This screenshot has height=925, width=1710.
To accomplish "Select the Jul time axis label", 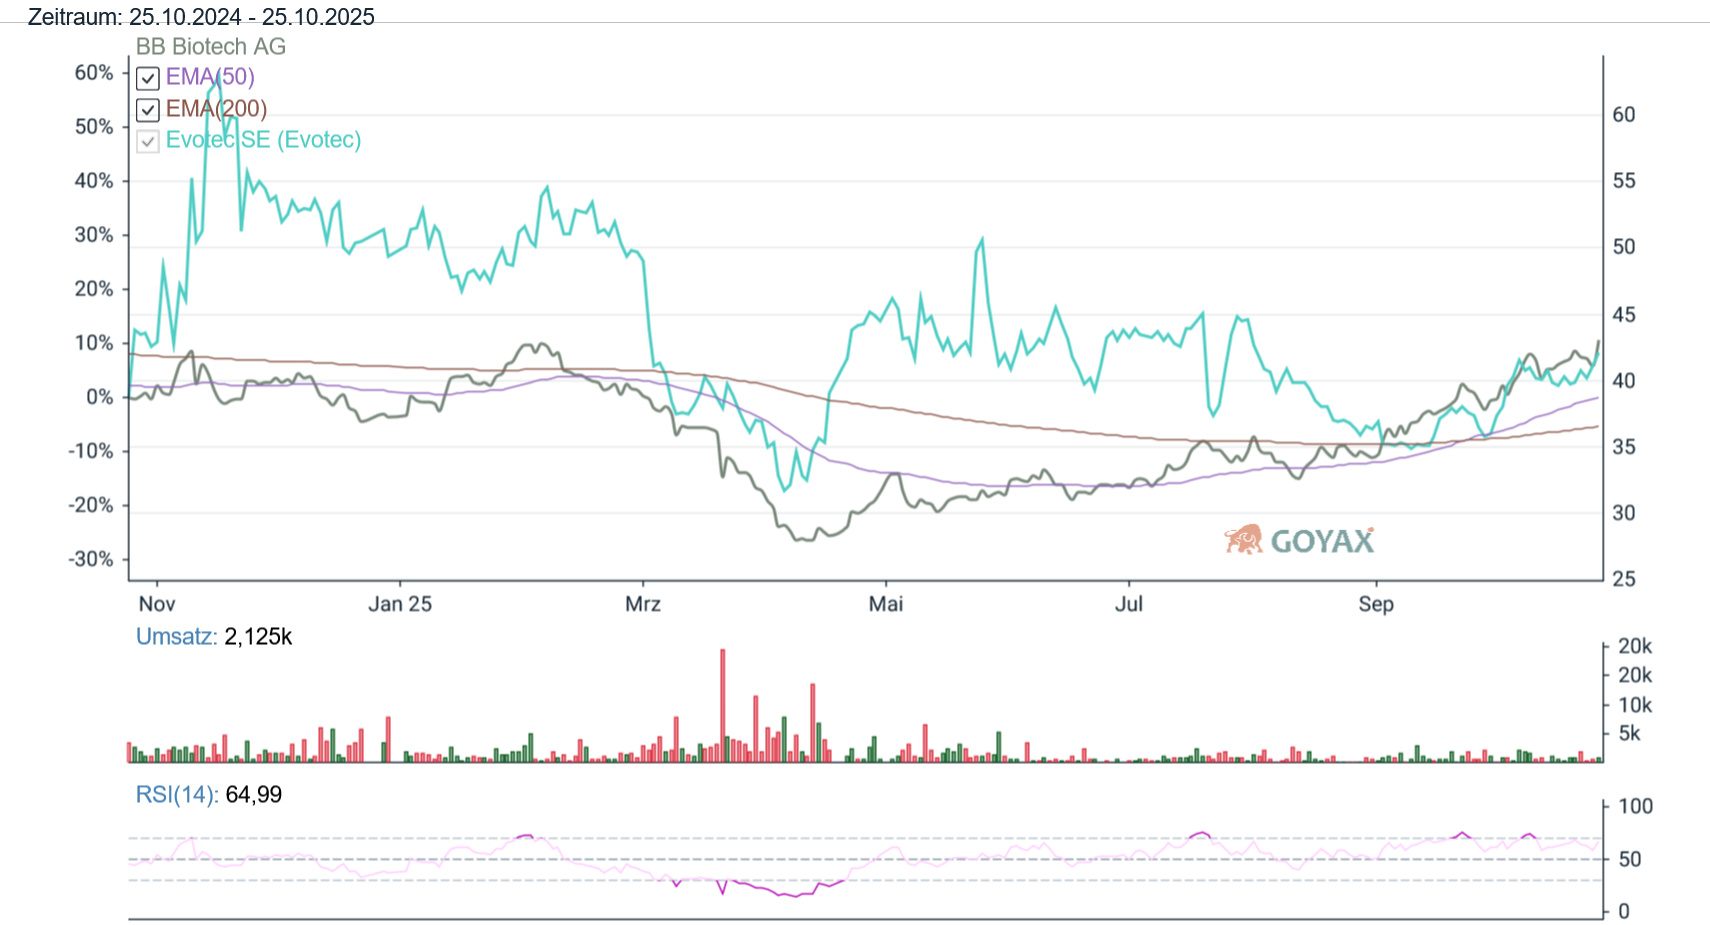I will click(x=1128, y=604).
